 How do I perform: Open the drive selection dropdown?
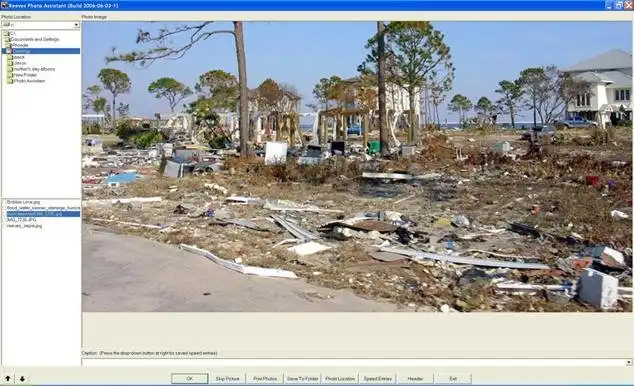[x=76, y=25]
